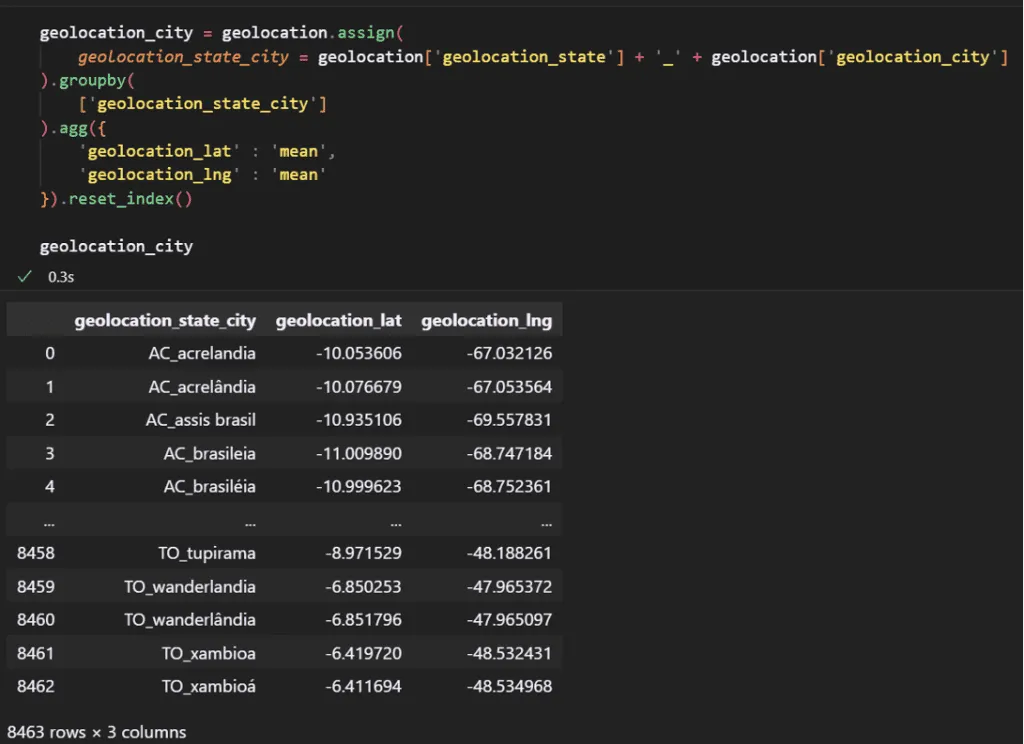The image size is (1024, 744).
Task: Select the geolocation_lat column header in the table
Action: point(338,321)
